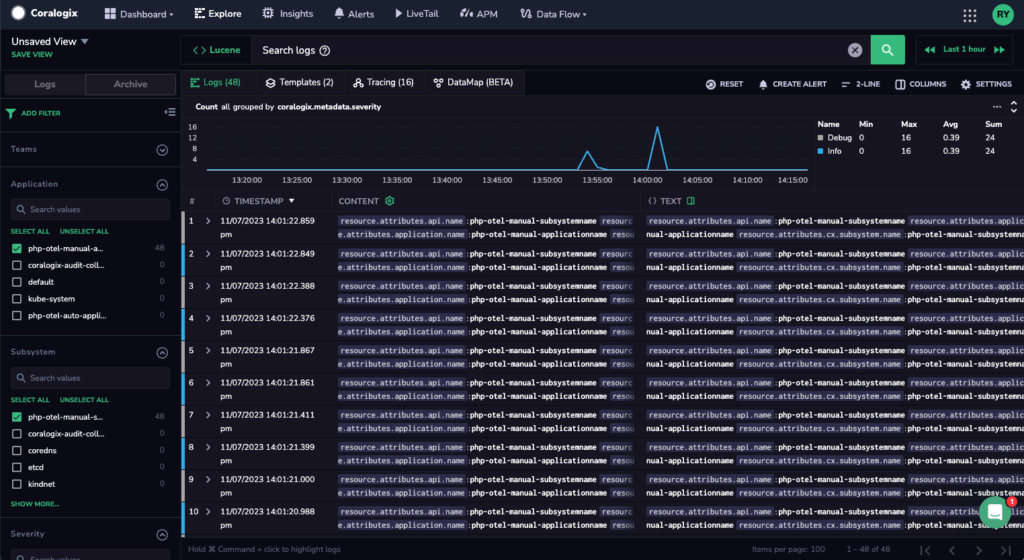The height and width of the screenshot is (560, 1024).
Task: Click the Coralogix logo
Action: (x=44, y=13)
